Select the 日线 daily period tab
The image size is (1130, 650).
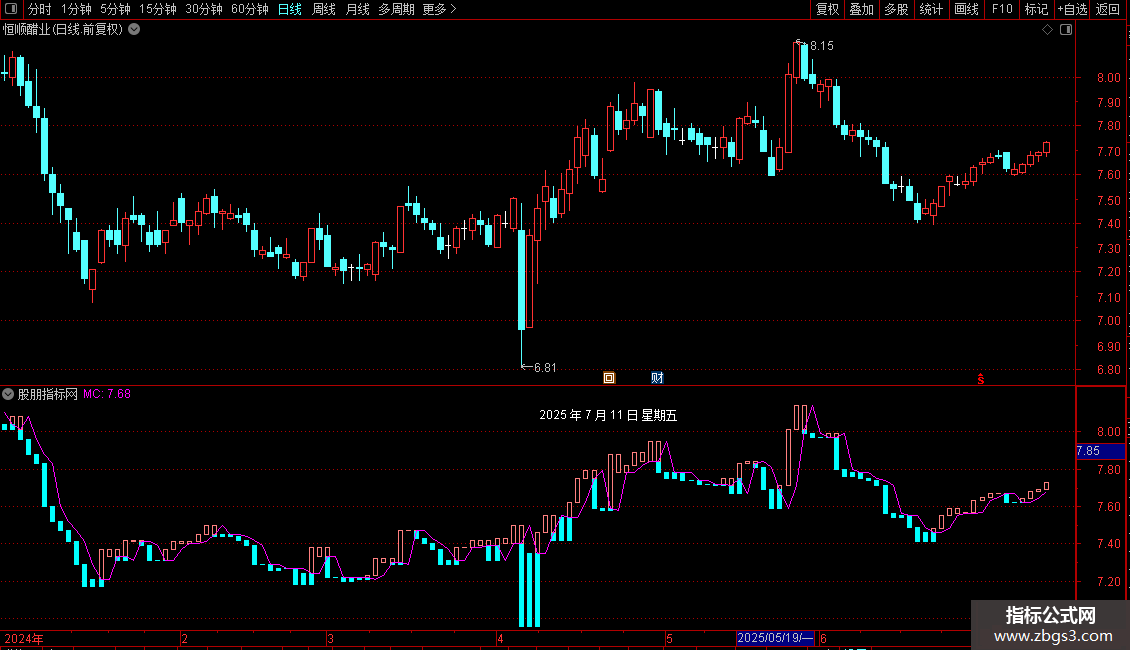[x=290, y=9]
